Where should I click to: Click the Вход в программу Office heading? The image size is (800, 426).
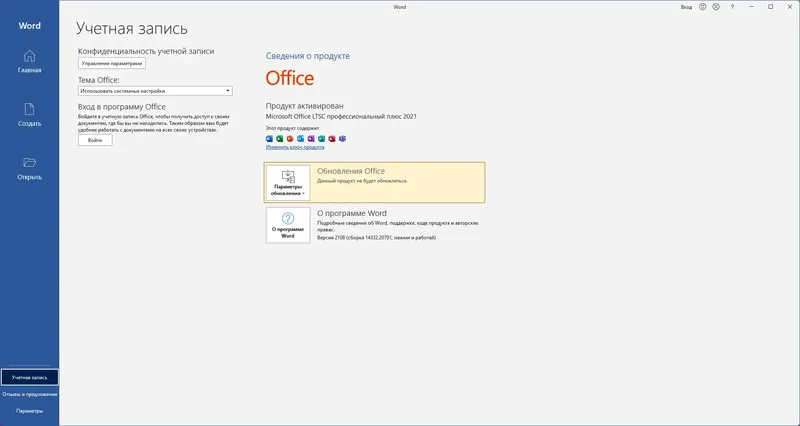coord(122,107)
